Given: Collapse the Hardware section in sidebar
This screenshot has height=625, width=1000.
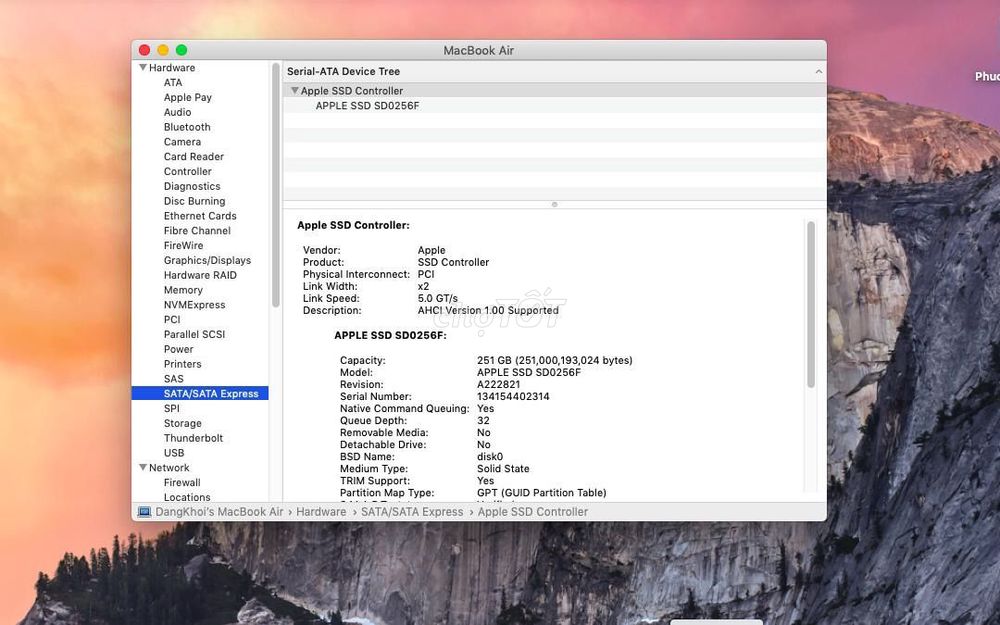Looking at the screenshot, I should point(143,68).
